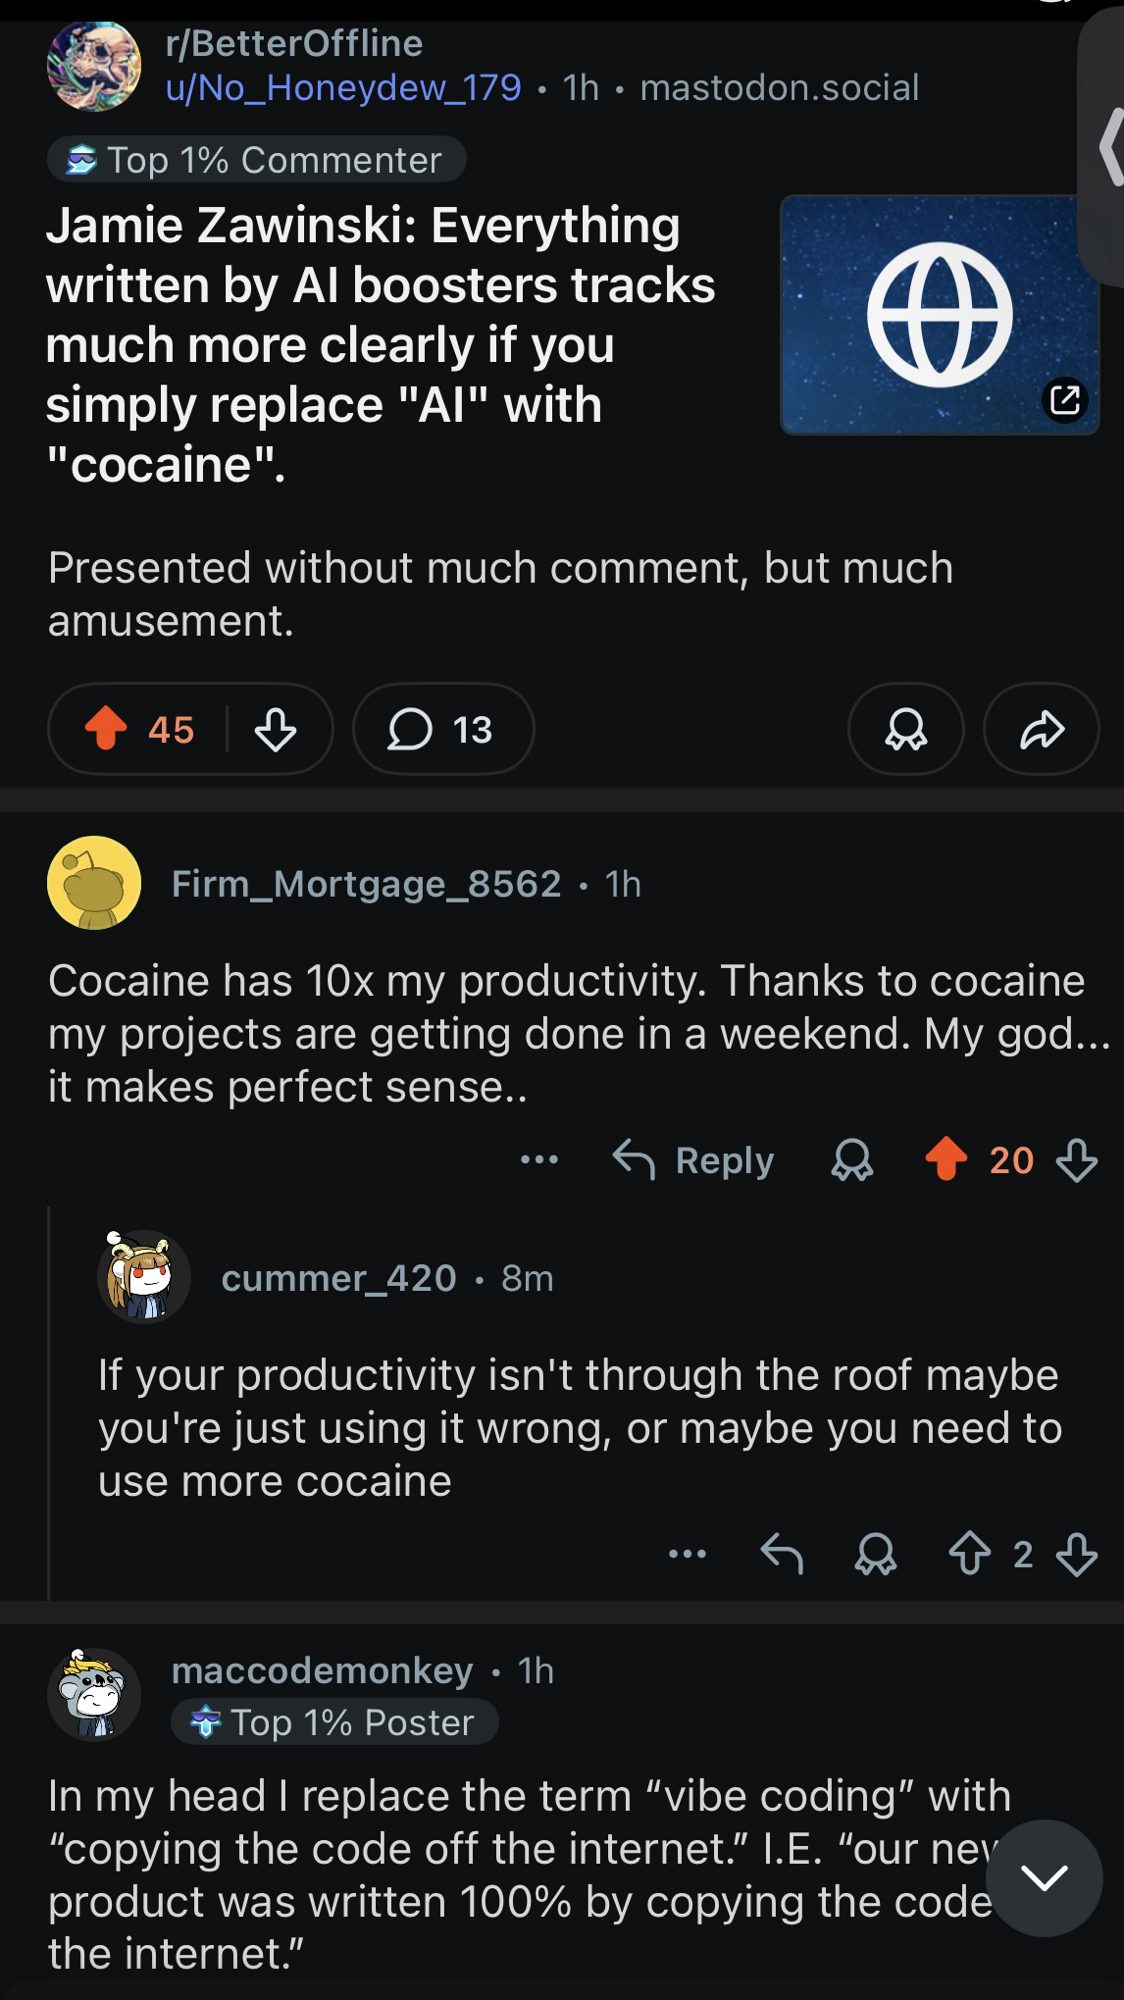View u/No_Honeydew_179 profile
The width and height of the screenshot is (1124, 2000).
pyautogui.click(x=343, y=88)
